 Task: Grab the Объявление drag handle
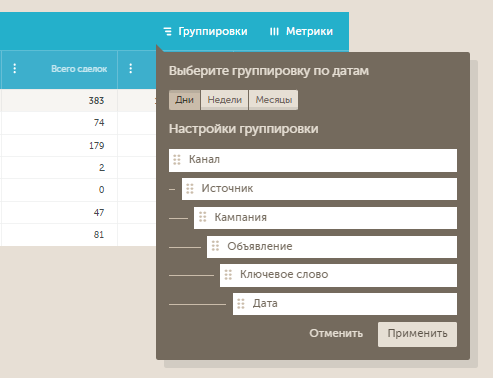click(215, 246)
